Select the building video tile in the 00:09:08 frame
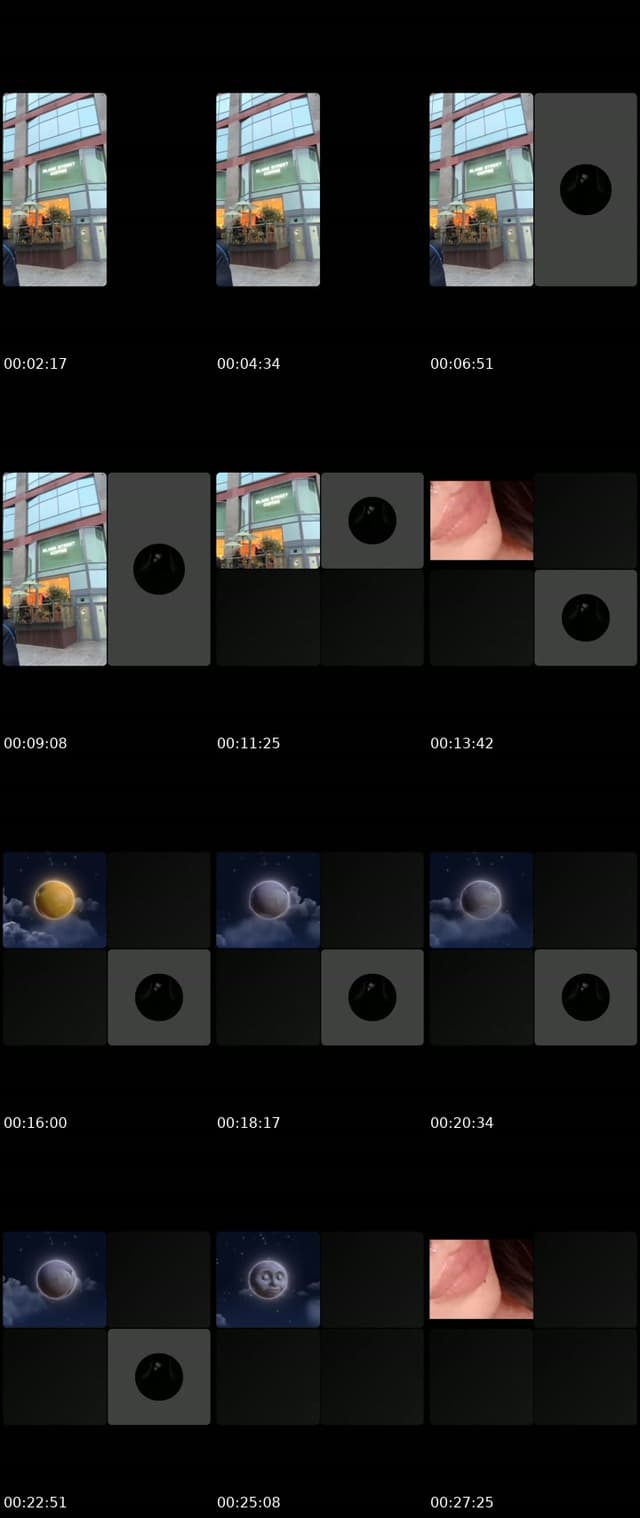The width and height of the screenshot is (640, 1518). click(55, 569)
